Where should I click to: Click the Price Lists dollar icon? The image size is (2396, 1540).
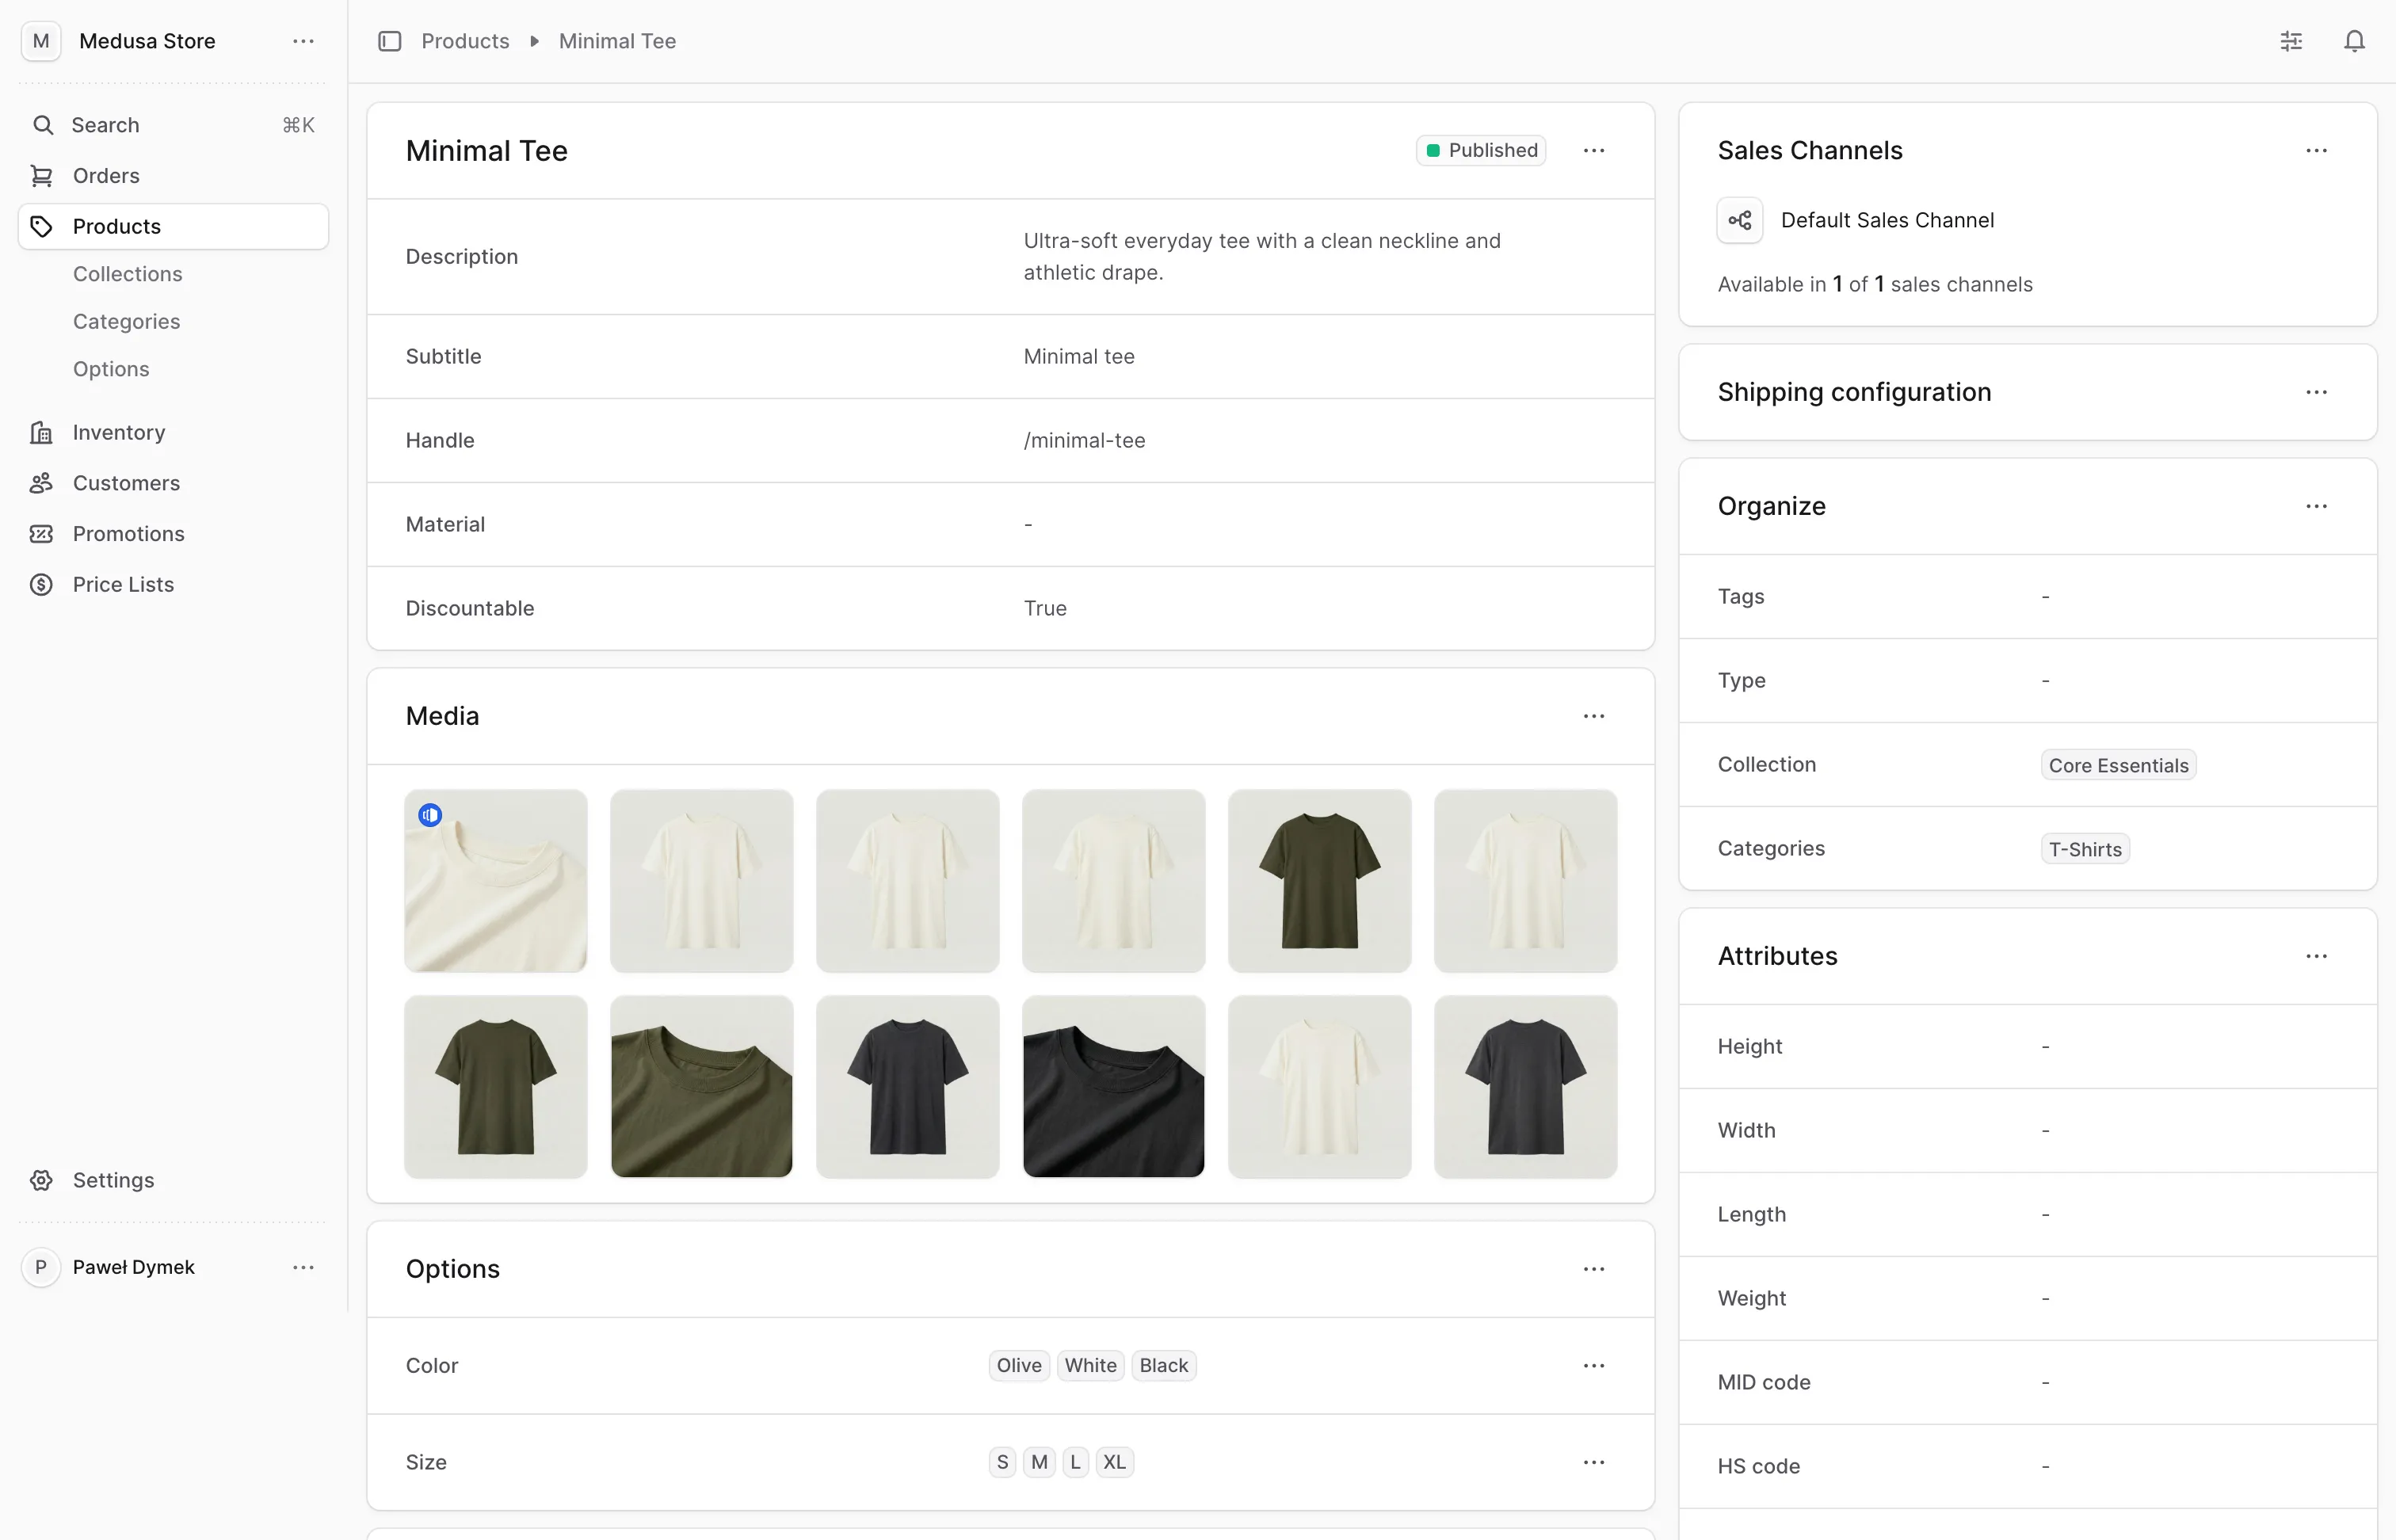41,585
